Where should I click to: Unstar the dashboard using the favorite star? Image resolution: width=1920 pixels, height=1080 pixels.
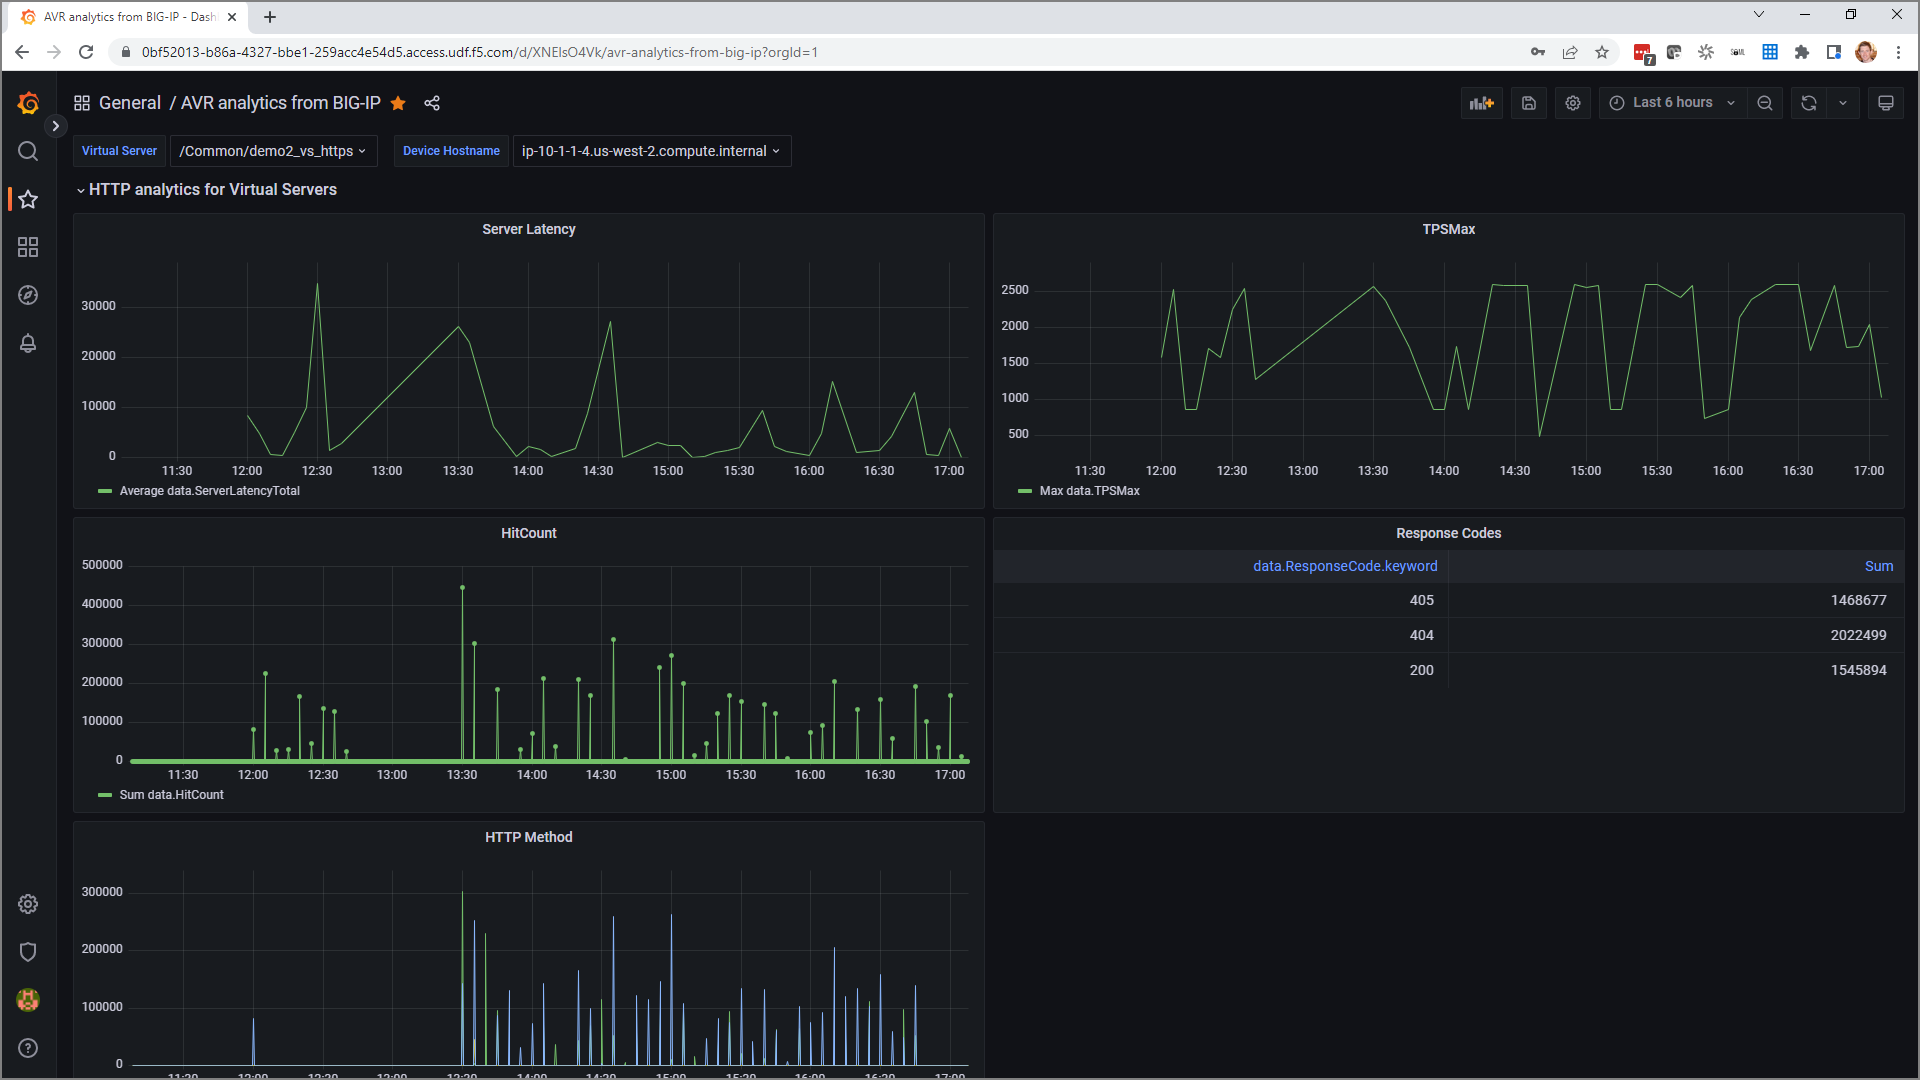click(x=398, y=103)
